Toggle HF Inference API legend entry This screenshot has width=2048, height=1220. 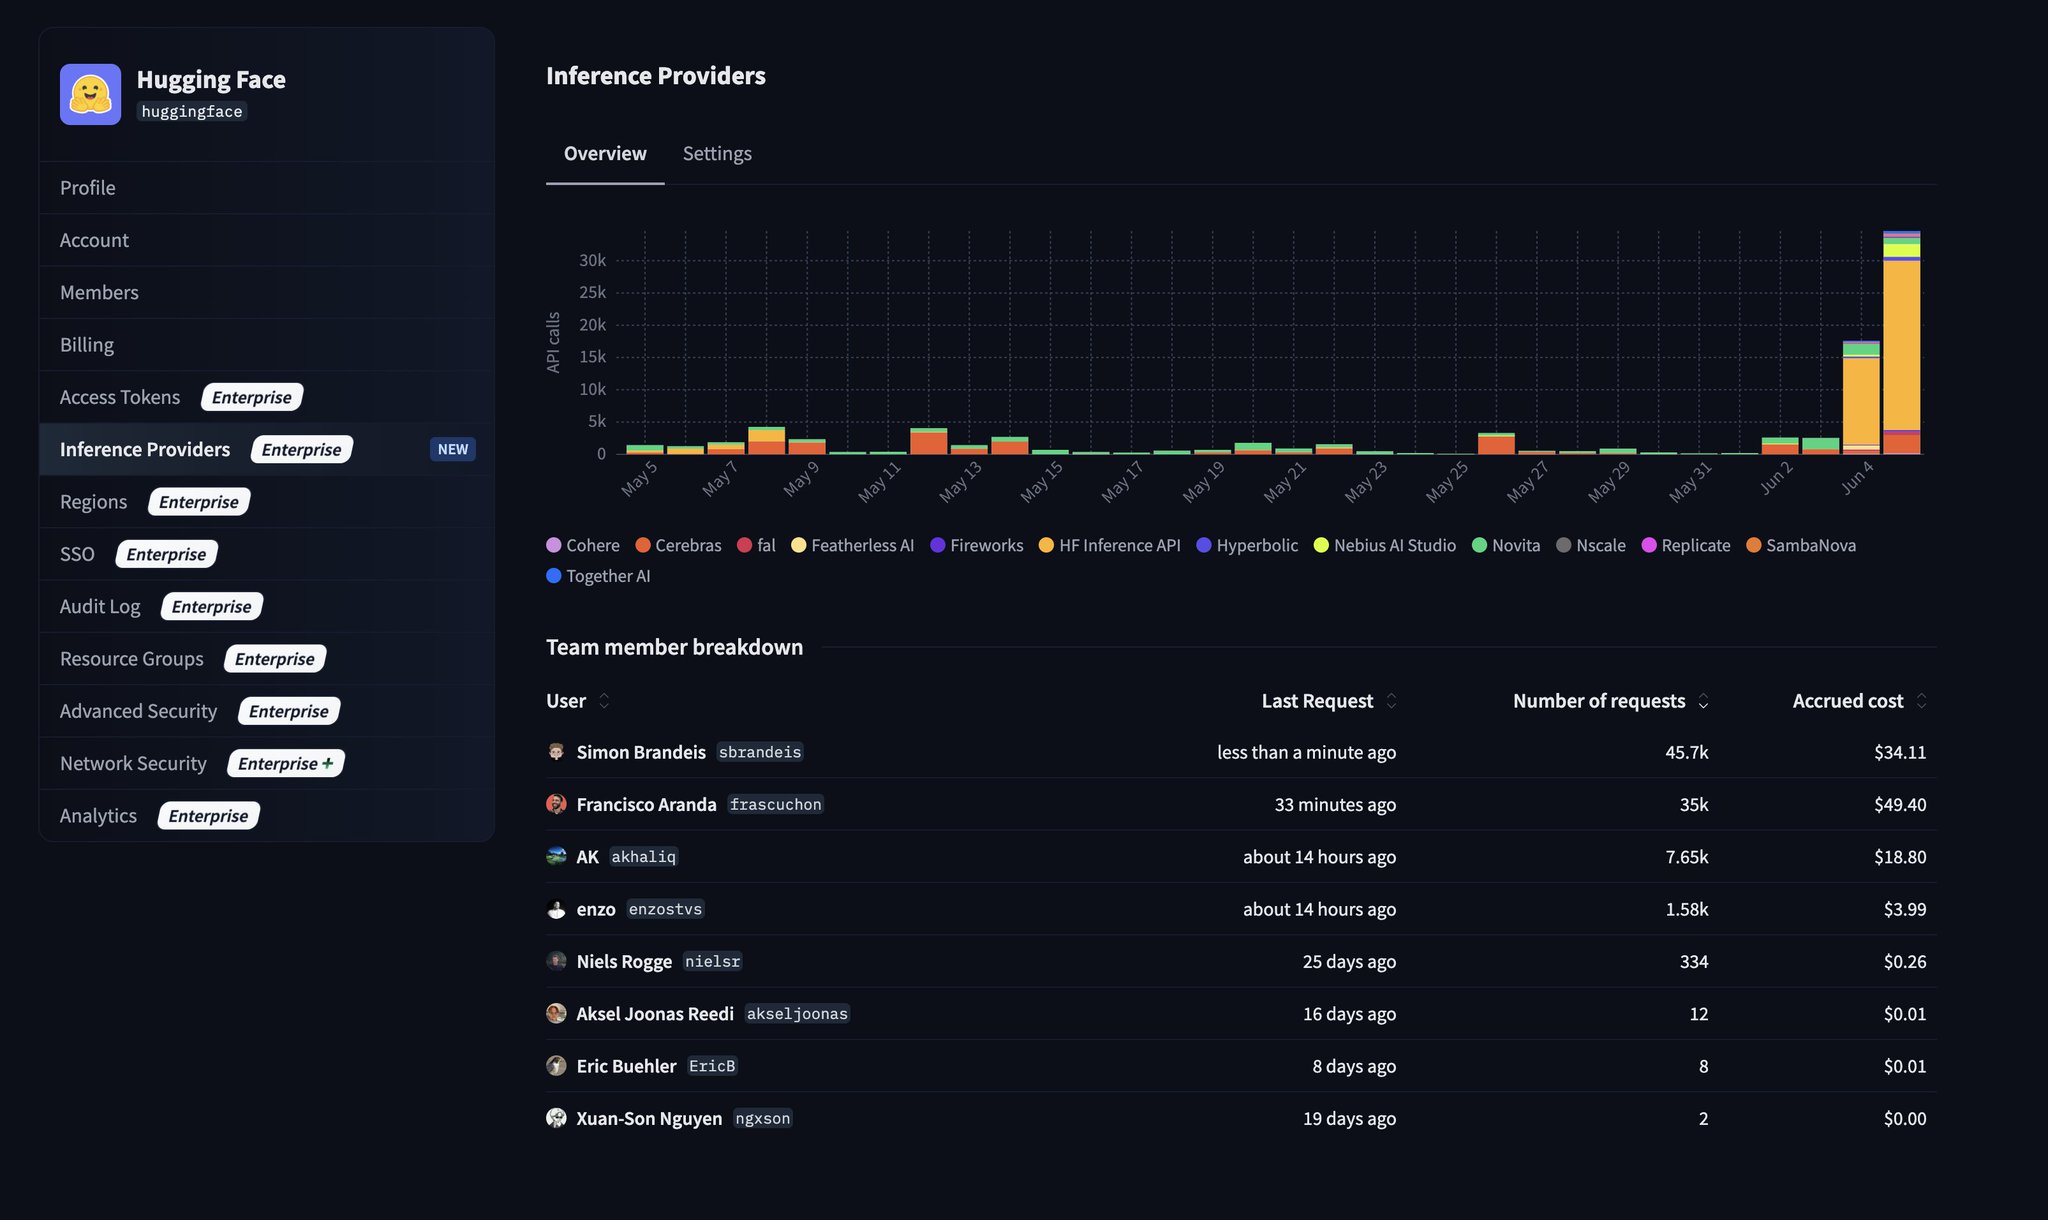1109,545
